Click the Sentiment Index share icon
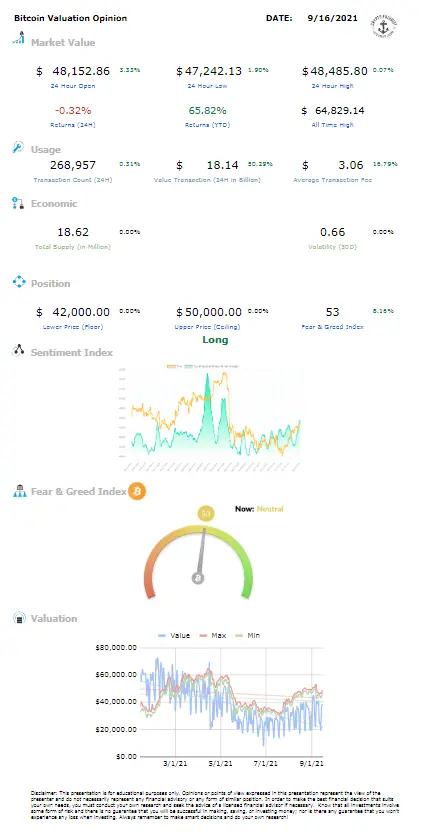The height and width of the screenshot is (831, 429). click(x=19, y=350)
